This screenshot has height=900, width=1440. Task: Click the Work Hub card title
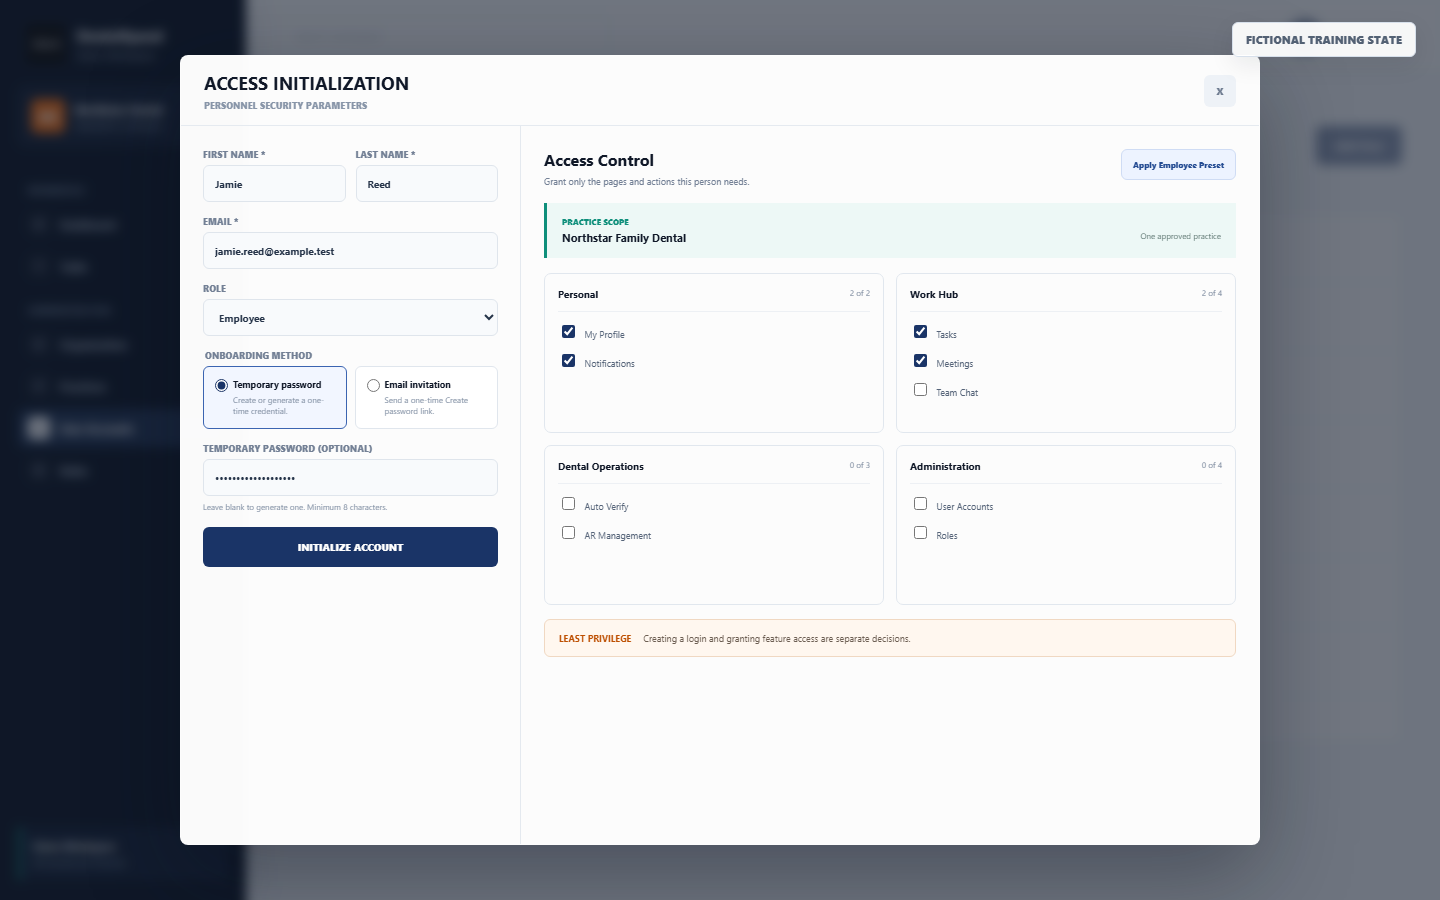click(x=934, y=295)
